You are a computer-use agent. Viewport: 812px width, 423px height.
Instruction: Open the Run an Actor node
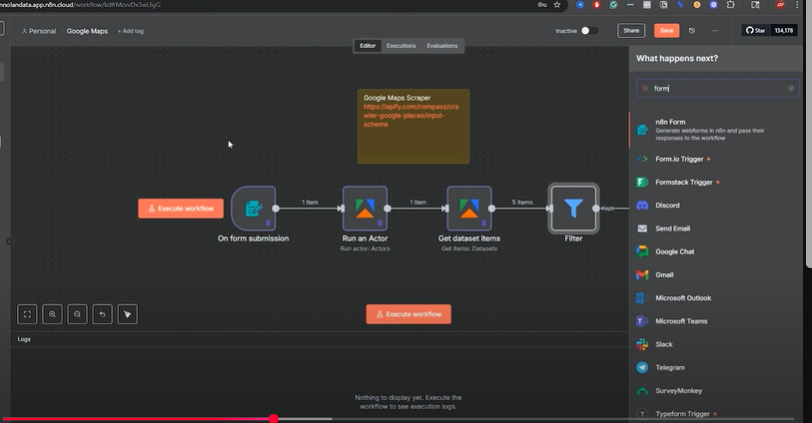[365, 209]
